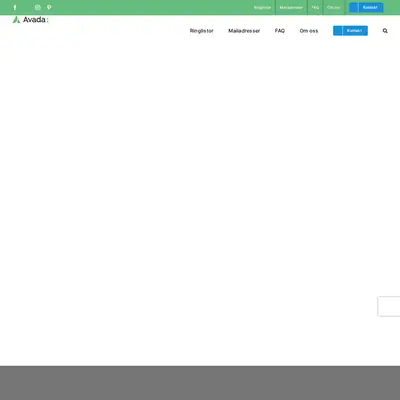Click the reCAPTCHA badge at right edge
400x400 pixels.
389,306
